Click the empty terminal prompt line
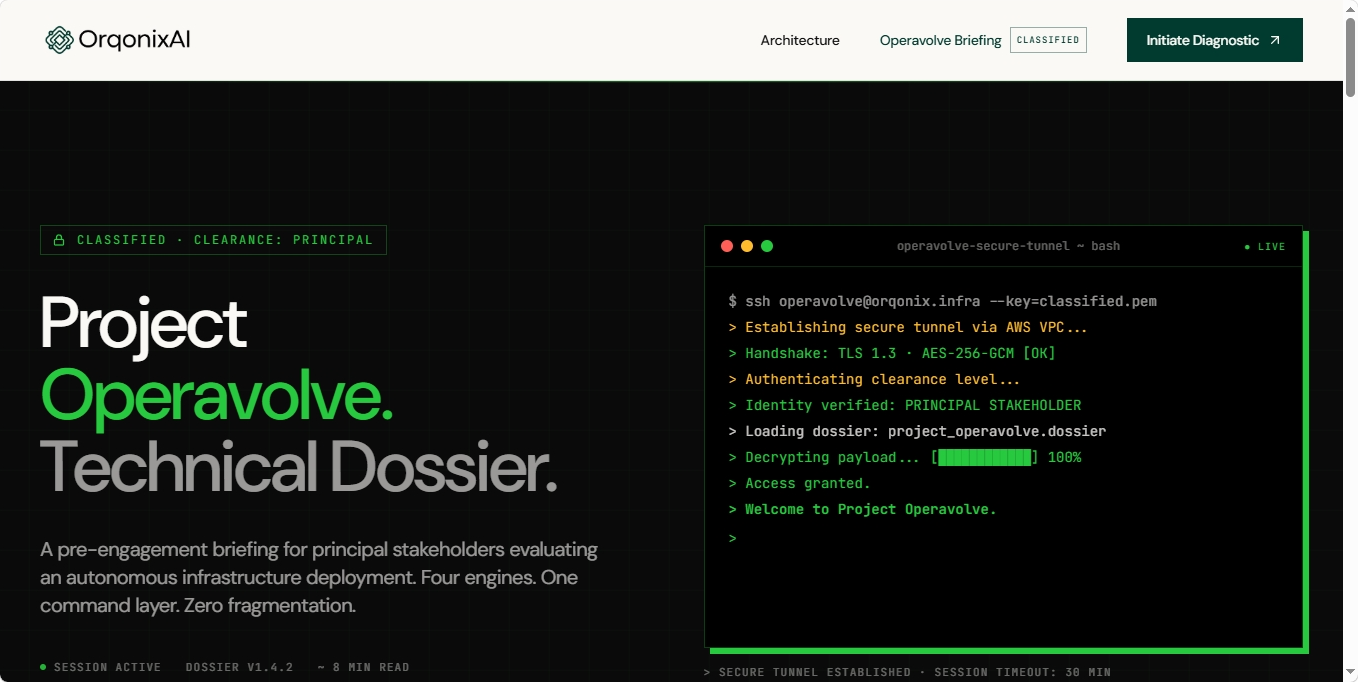This screenshot has height=682, width=1358. click(733, 538)
